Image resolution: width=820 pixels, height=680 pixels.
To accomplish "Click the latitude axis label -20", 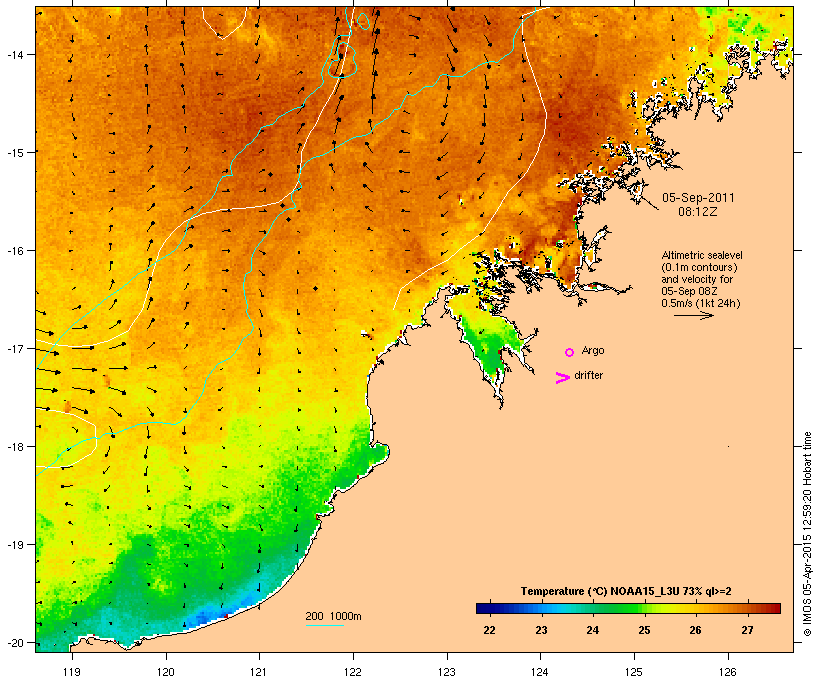I will pyautogui.click(x=15, y=643).
